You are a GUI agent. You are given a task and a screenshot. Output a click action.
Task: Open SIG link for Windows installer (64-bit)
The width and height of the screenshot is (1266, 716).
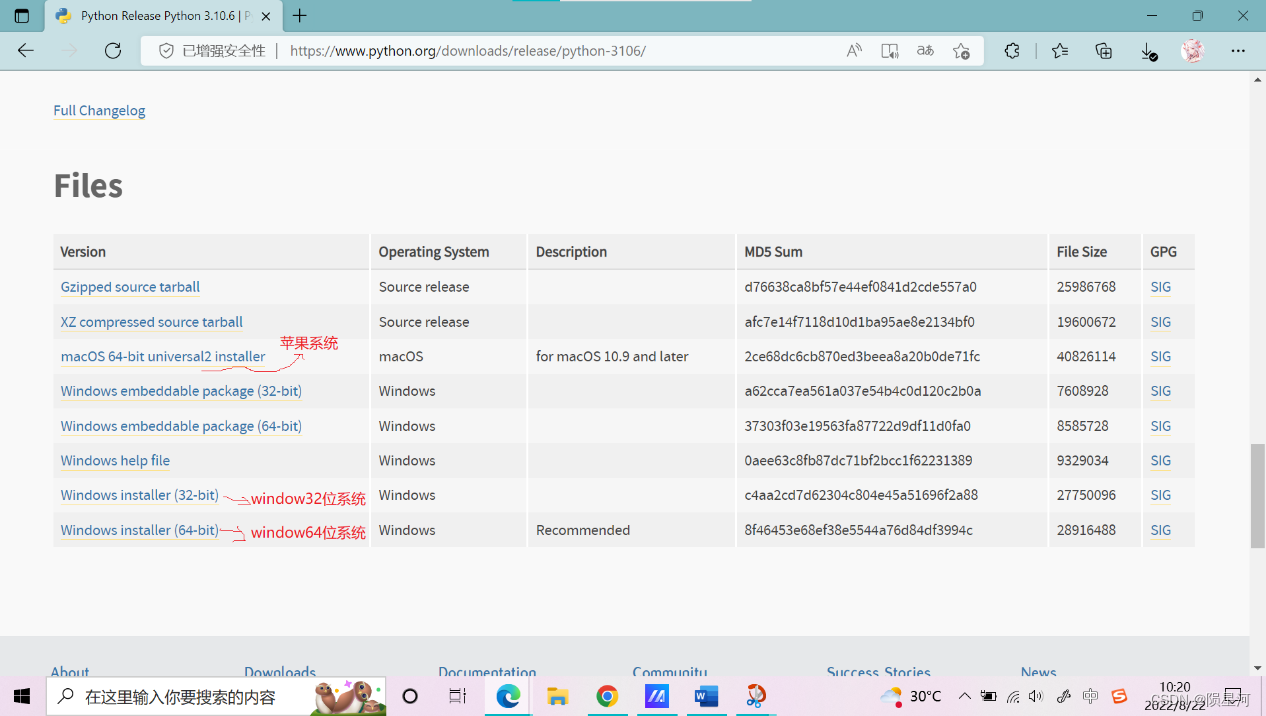(1160, 530)
